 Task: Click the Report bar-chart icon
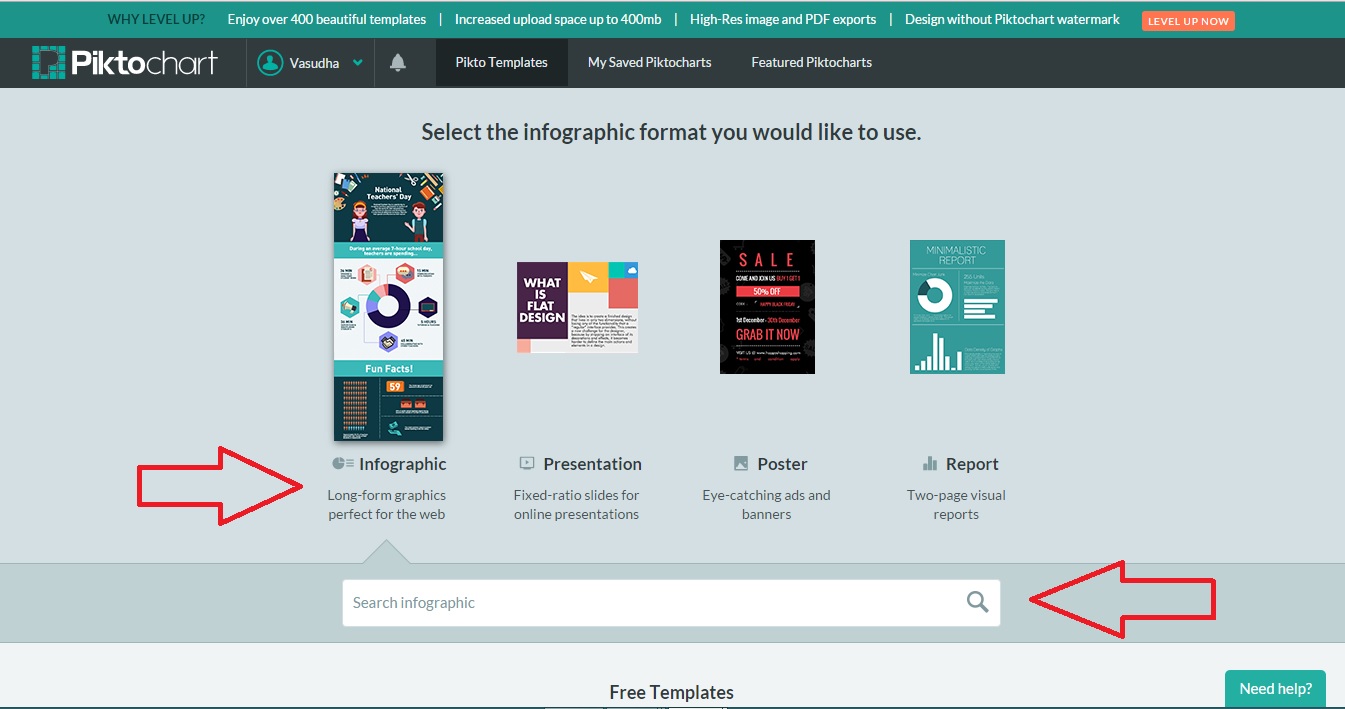coord(930,463)
